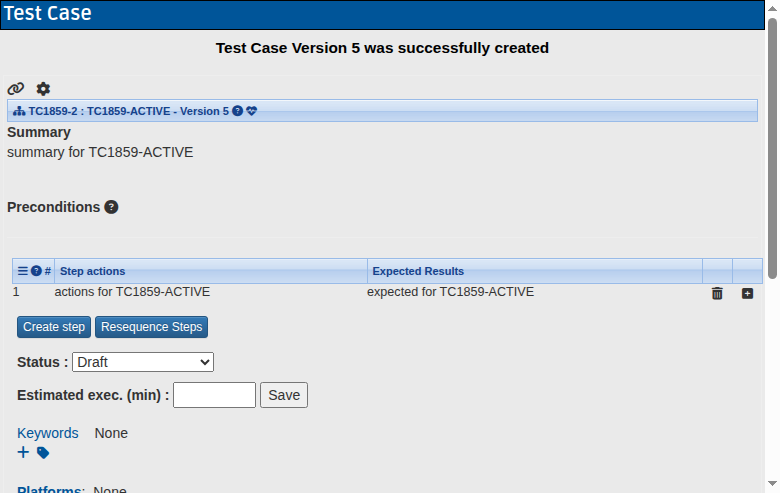This screenshot has width=780, height=493.
Task: Click the 'Test Case' page header
Action: [48, 13]
